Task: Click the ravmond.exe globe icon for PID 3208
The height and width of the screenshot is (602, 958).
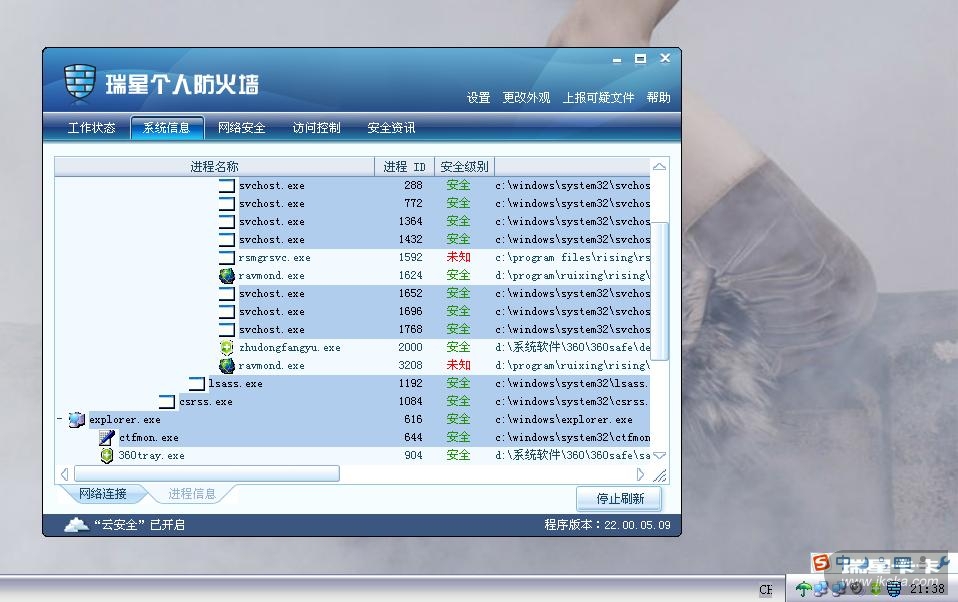Action: [227, 365]
